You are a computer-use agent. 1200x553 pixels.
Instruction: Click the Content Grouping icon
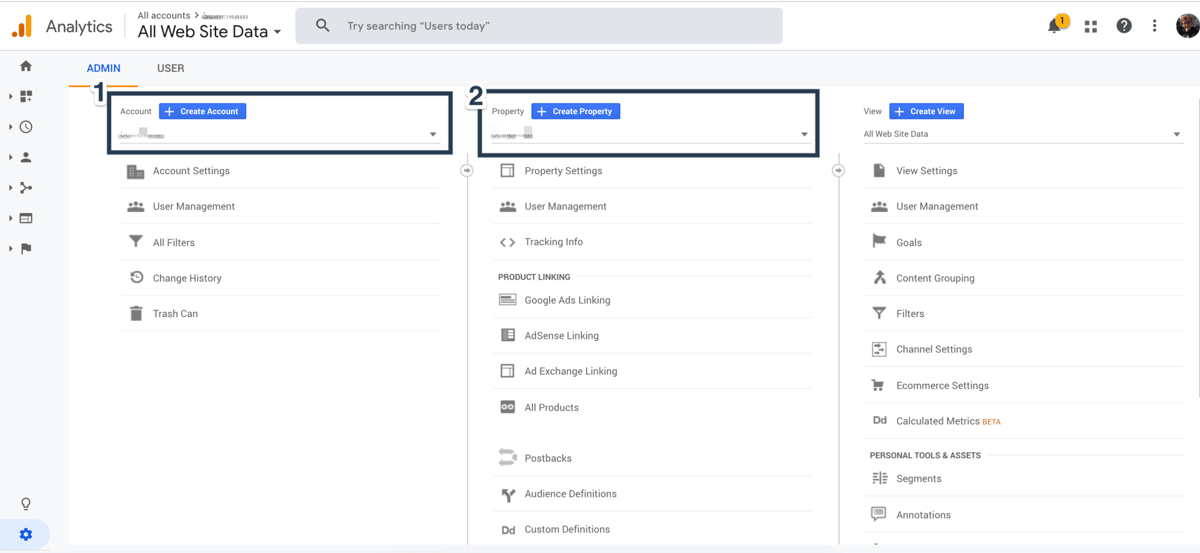[x=879, y=278]
